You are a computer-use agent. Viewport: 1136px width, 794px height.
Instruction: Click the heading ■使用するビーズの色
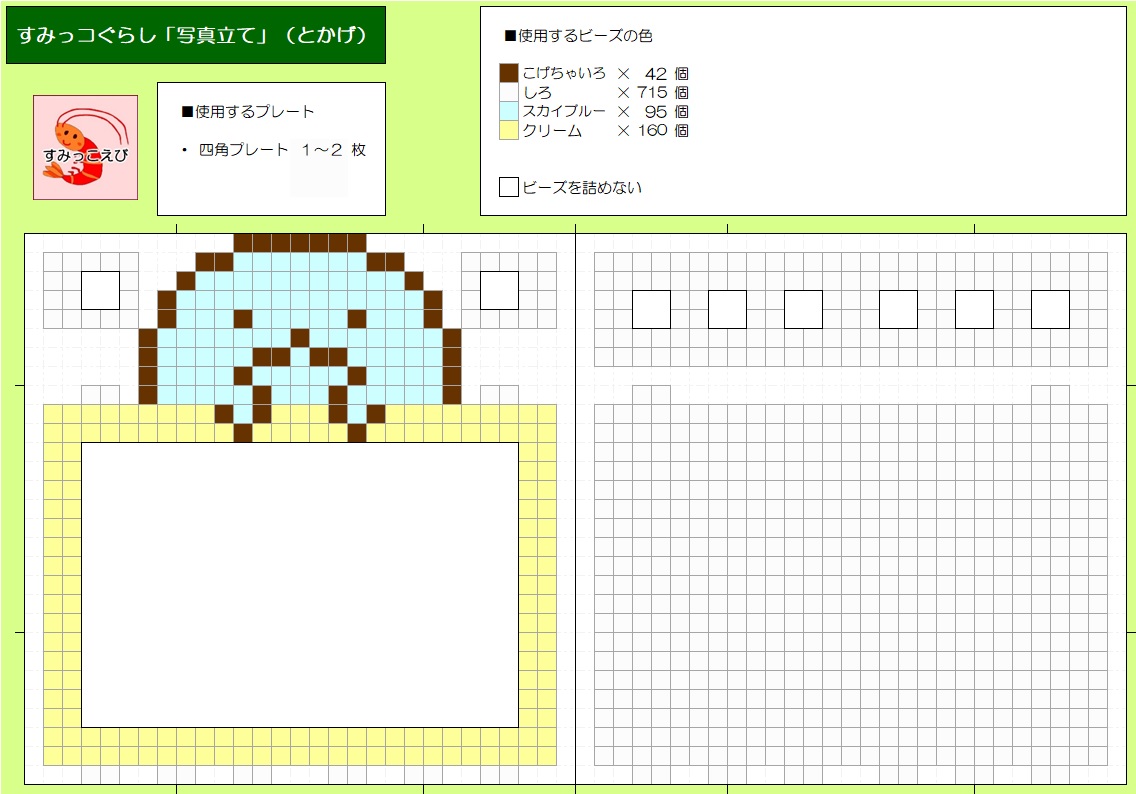578,35
